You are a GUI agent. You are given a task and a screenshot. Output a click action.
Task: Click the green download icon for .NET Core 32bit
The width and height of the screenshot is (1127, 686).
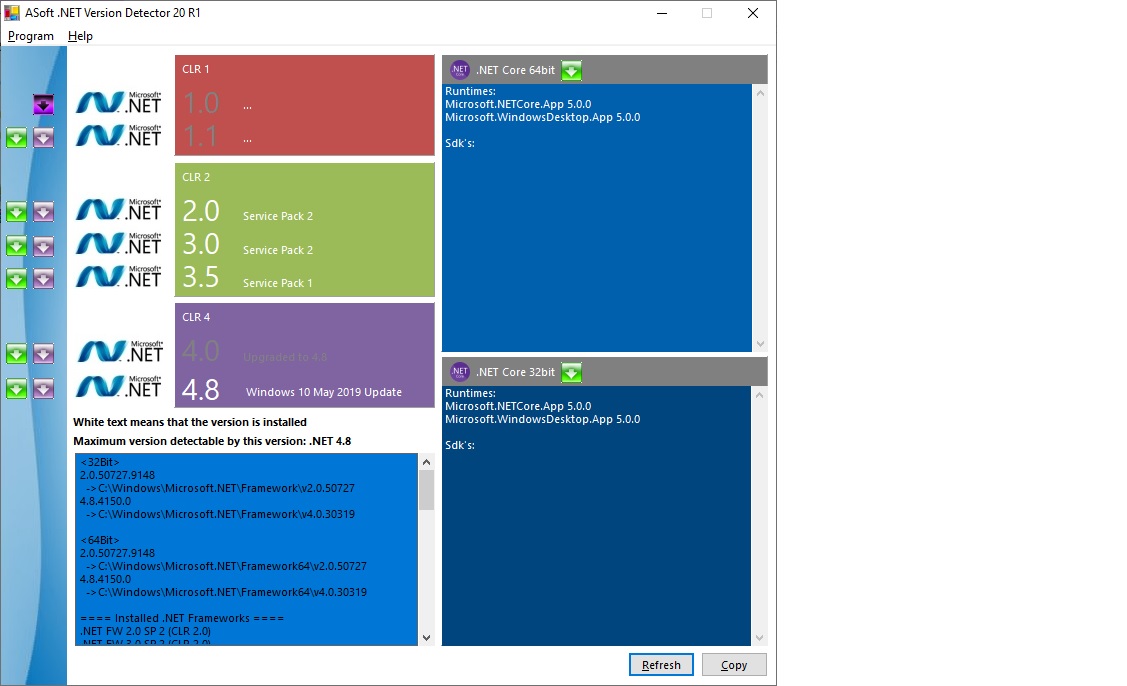point(571,372)
